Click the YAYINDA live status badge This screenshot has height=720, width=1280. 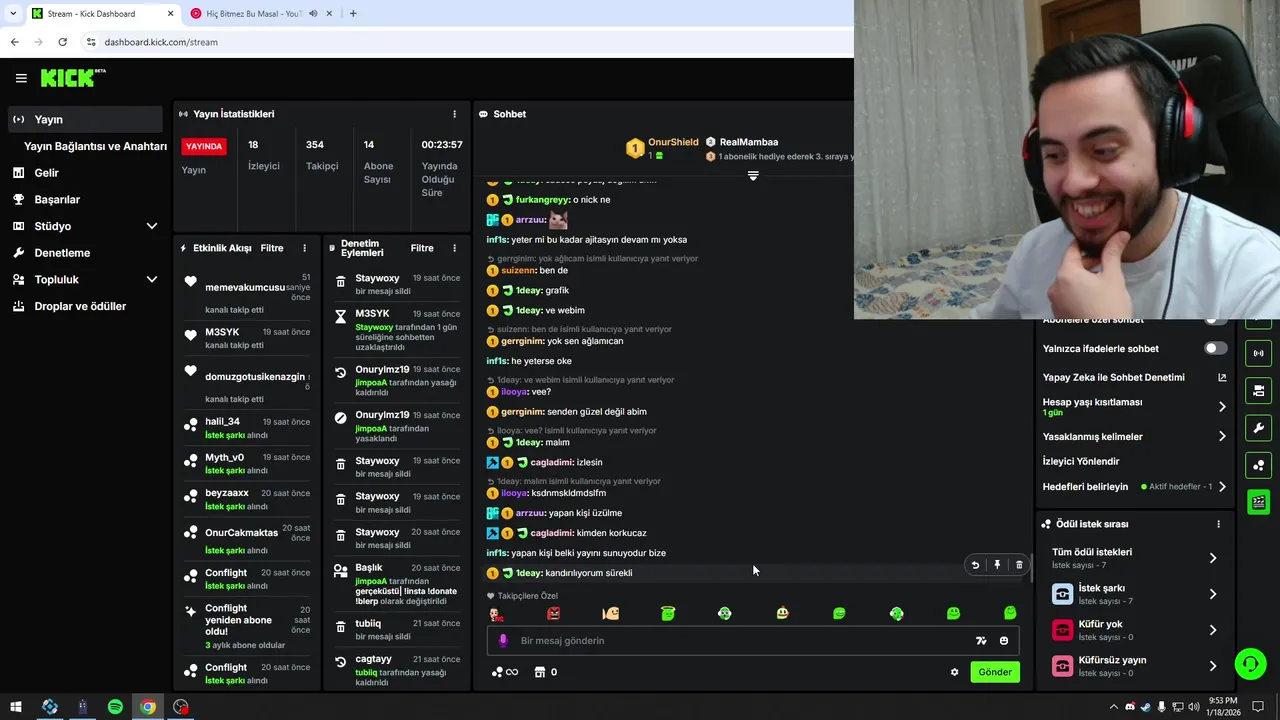(204, 146)
